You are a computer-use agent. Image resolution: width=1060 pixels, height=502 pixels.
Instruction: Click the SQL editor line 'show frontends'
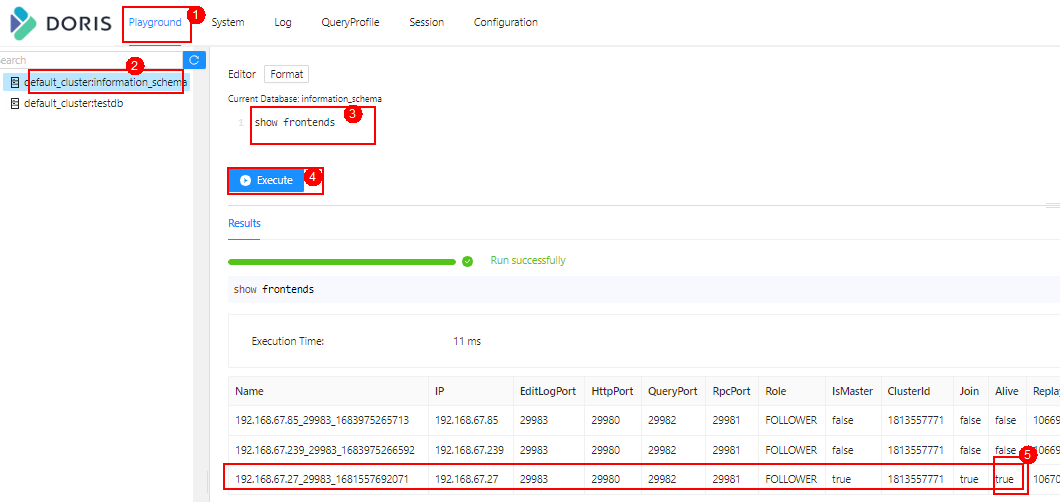295,123
